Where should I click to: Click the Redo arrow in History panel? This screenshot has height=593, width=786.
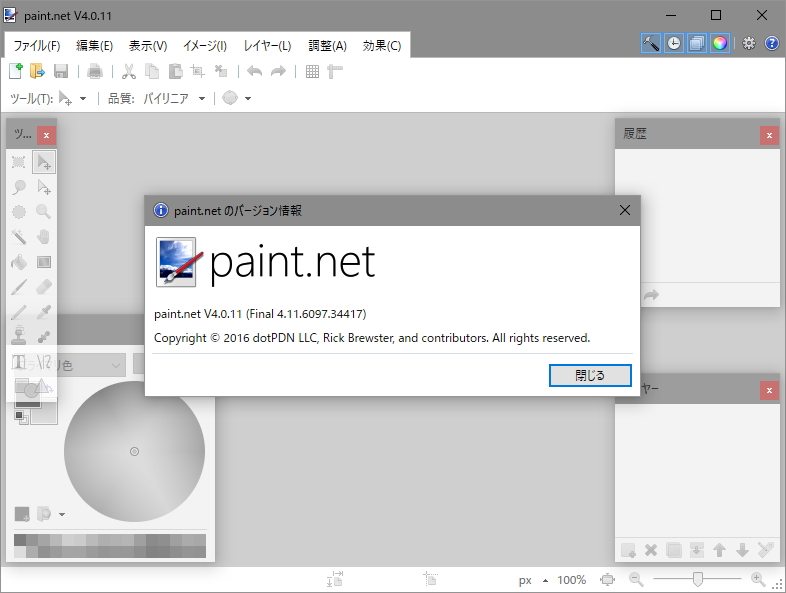coord(651,295)
